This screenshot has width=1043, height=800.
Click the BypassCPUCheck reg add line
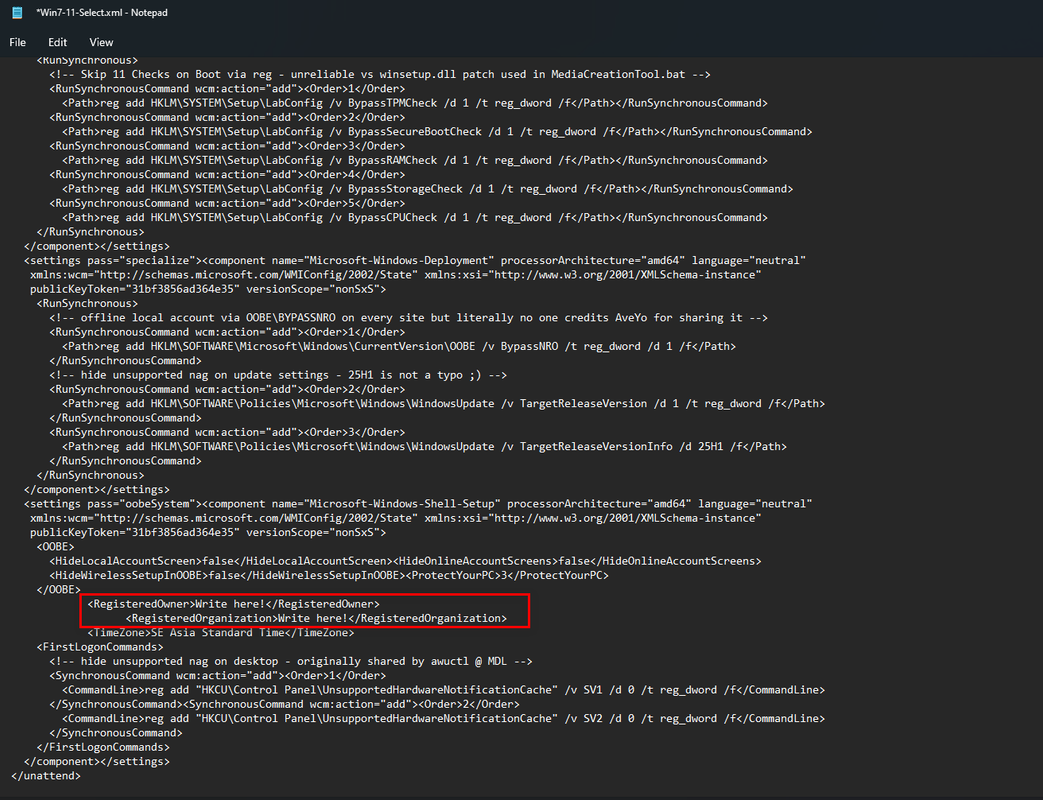coord(415,217)
